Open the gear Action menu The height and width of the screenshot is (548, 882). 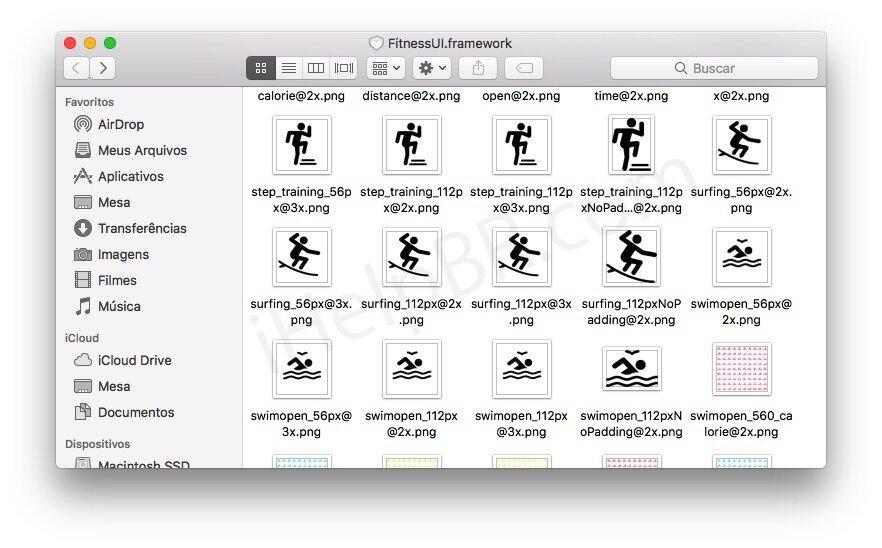[x=432, y=68]
